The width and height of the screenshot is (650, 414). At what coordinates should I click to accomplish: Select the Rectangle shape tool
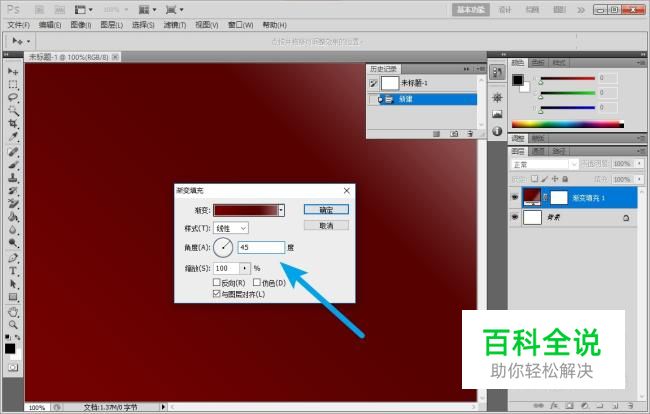13,297
